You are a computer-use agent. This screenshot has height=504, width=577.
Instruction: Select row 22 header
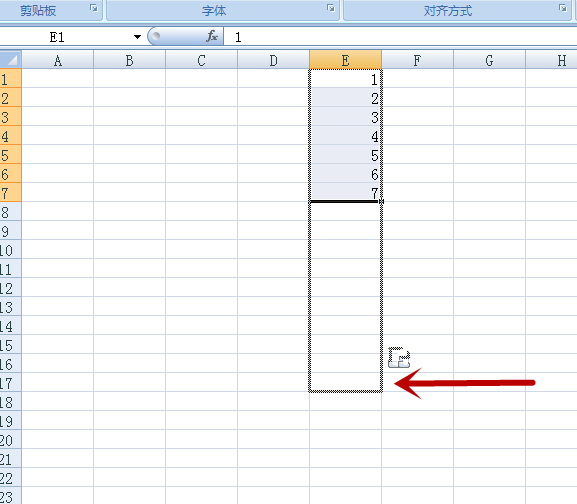[11, 478]
